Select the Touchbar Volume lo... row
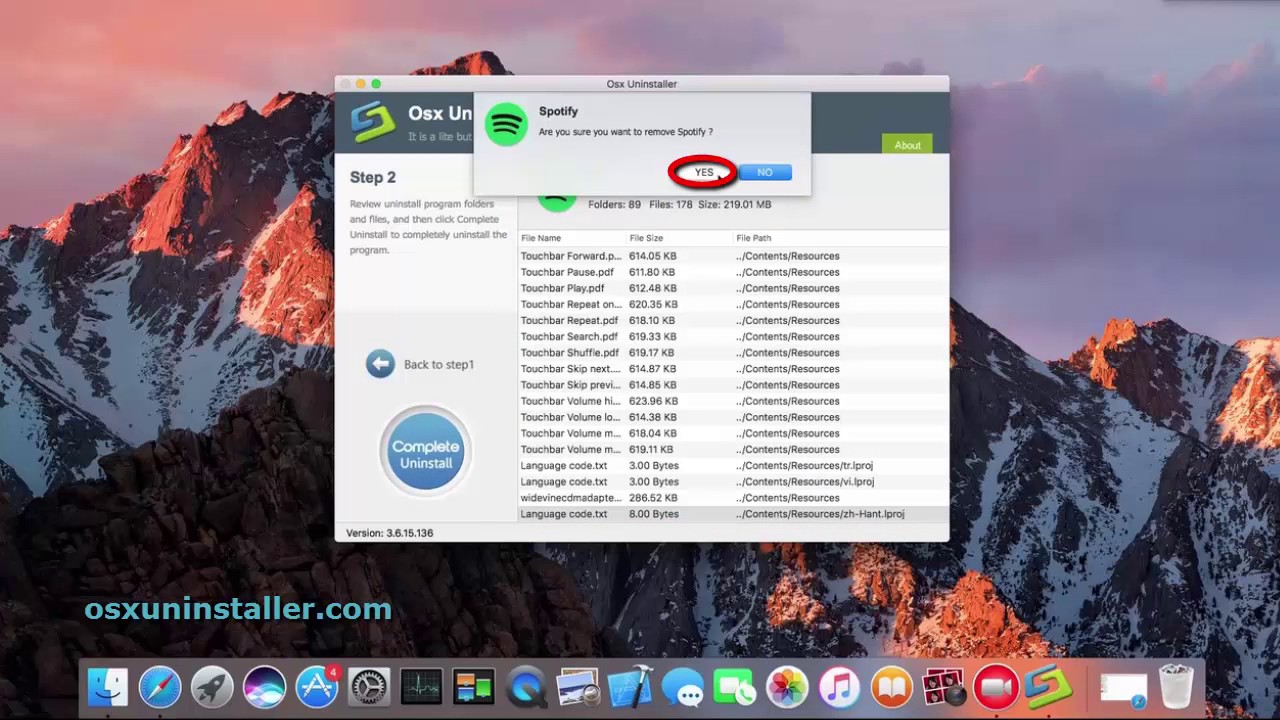1280x720 pixels. tap(733, 417)
